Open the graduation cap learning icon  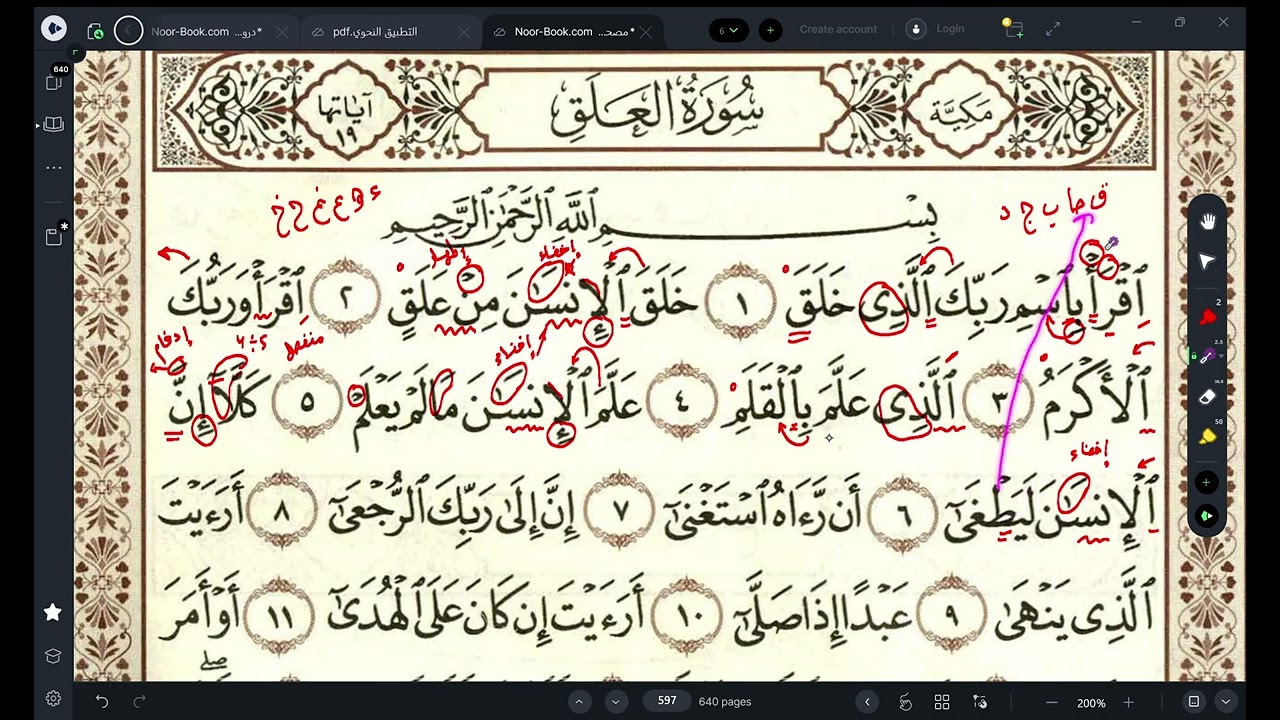tap(53, 656)
